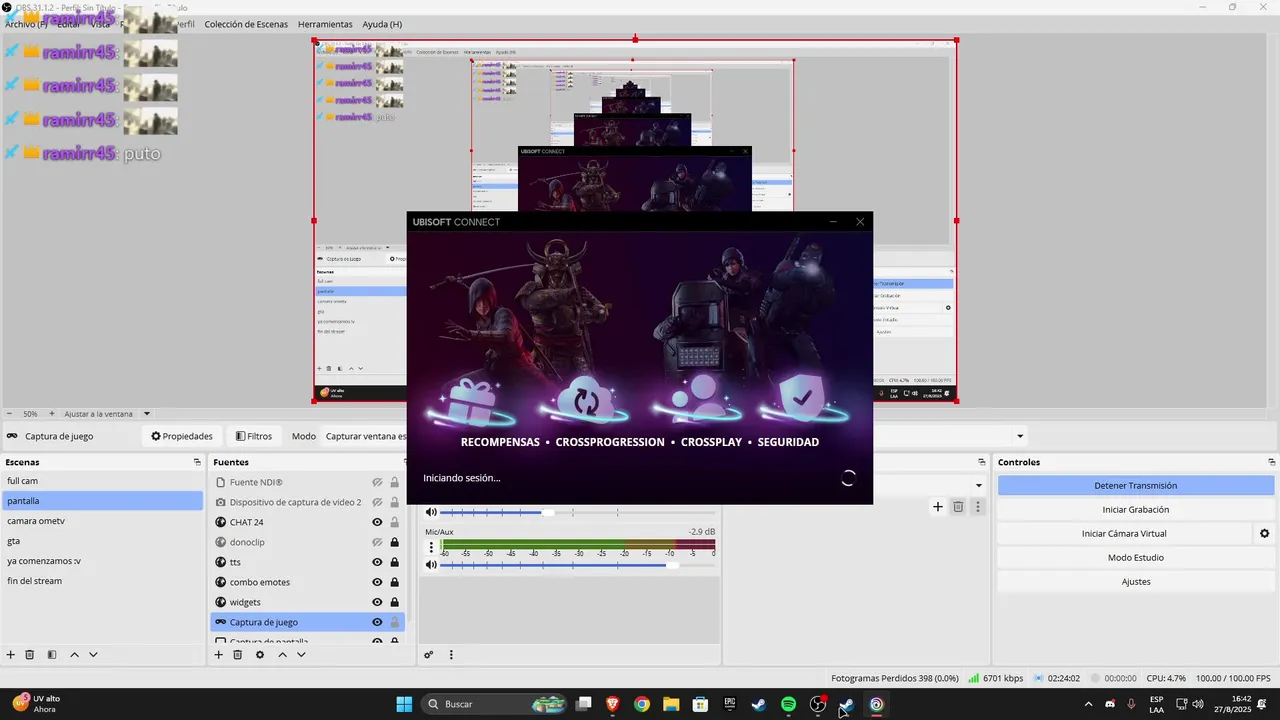1280x720 pixels.
Task: Move the selected source up in Fuentes
Action: pos(282,655)
